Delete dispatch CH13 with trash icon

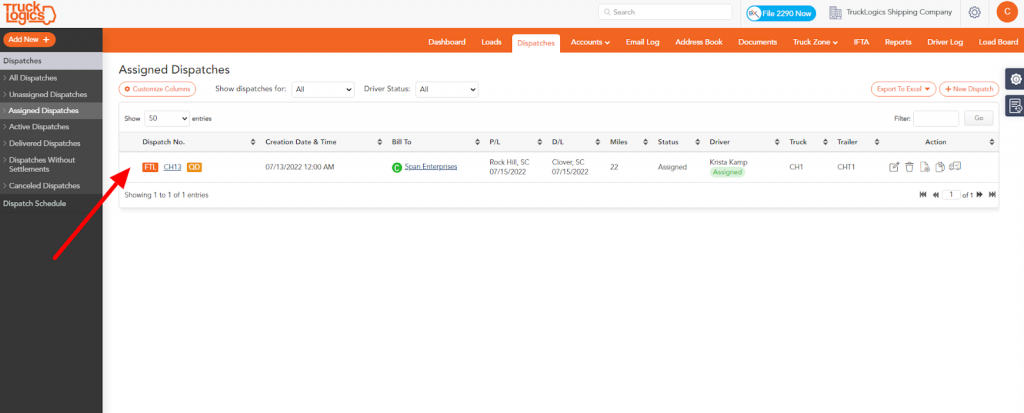tap(909, 167)
